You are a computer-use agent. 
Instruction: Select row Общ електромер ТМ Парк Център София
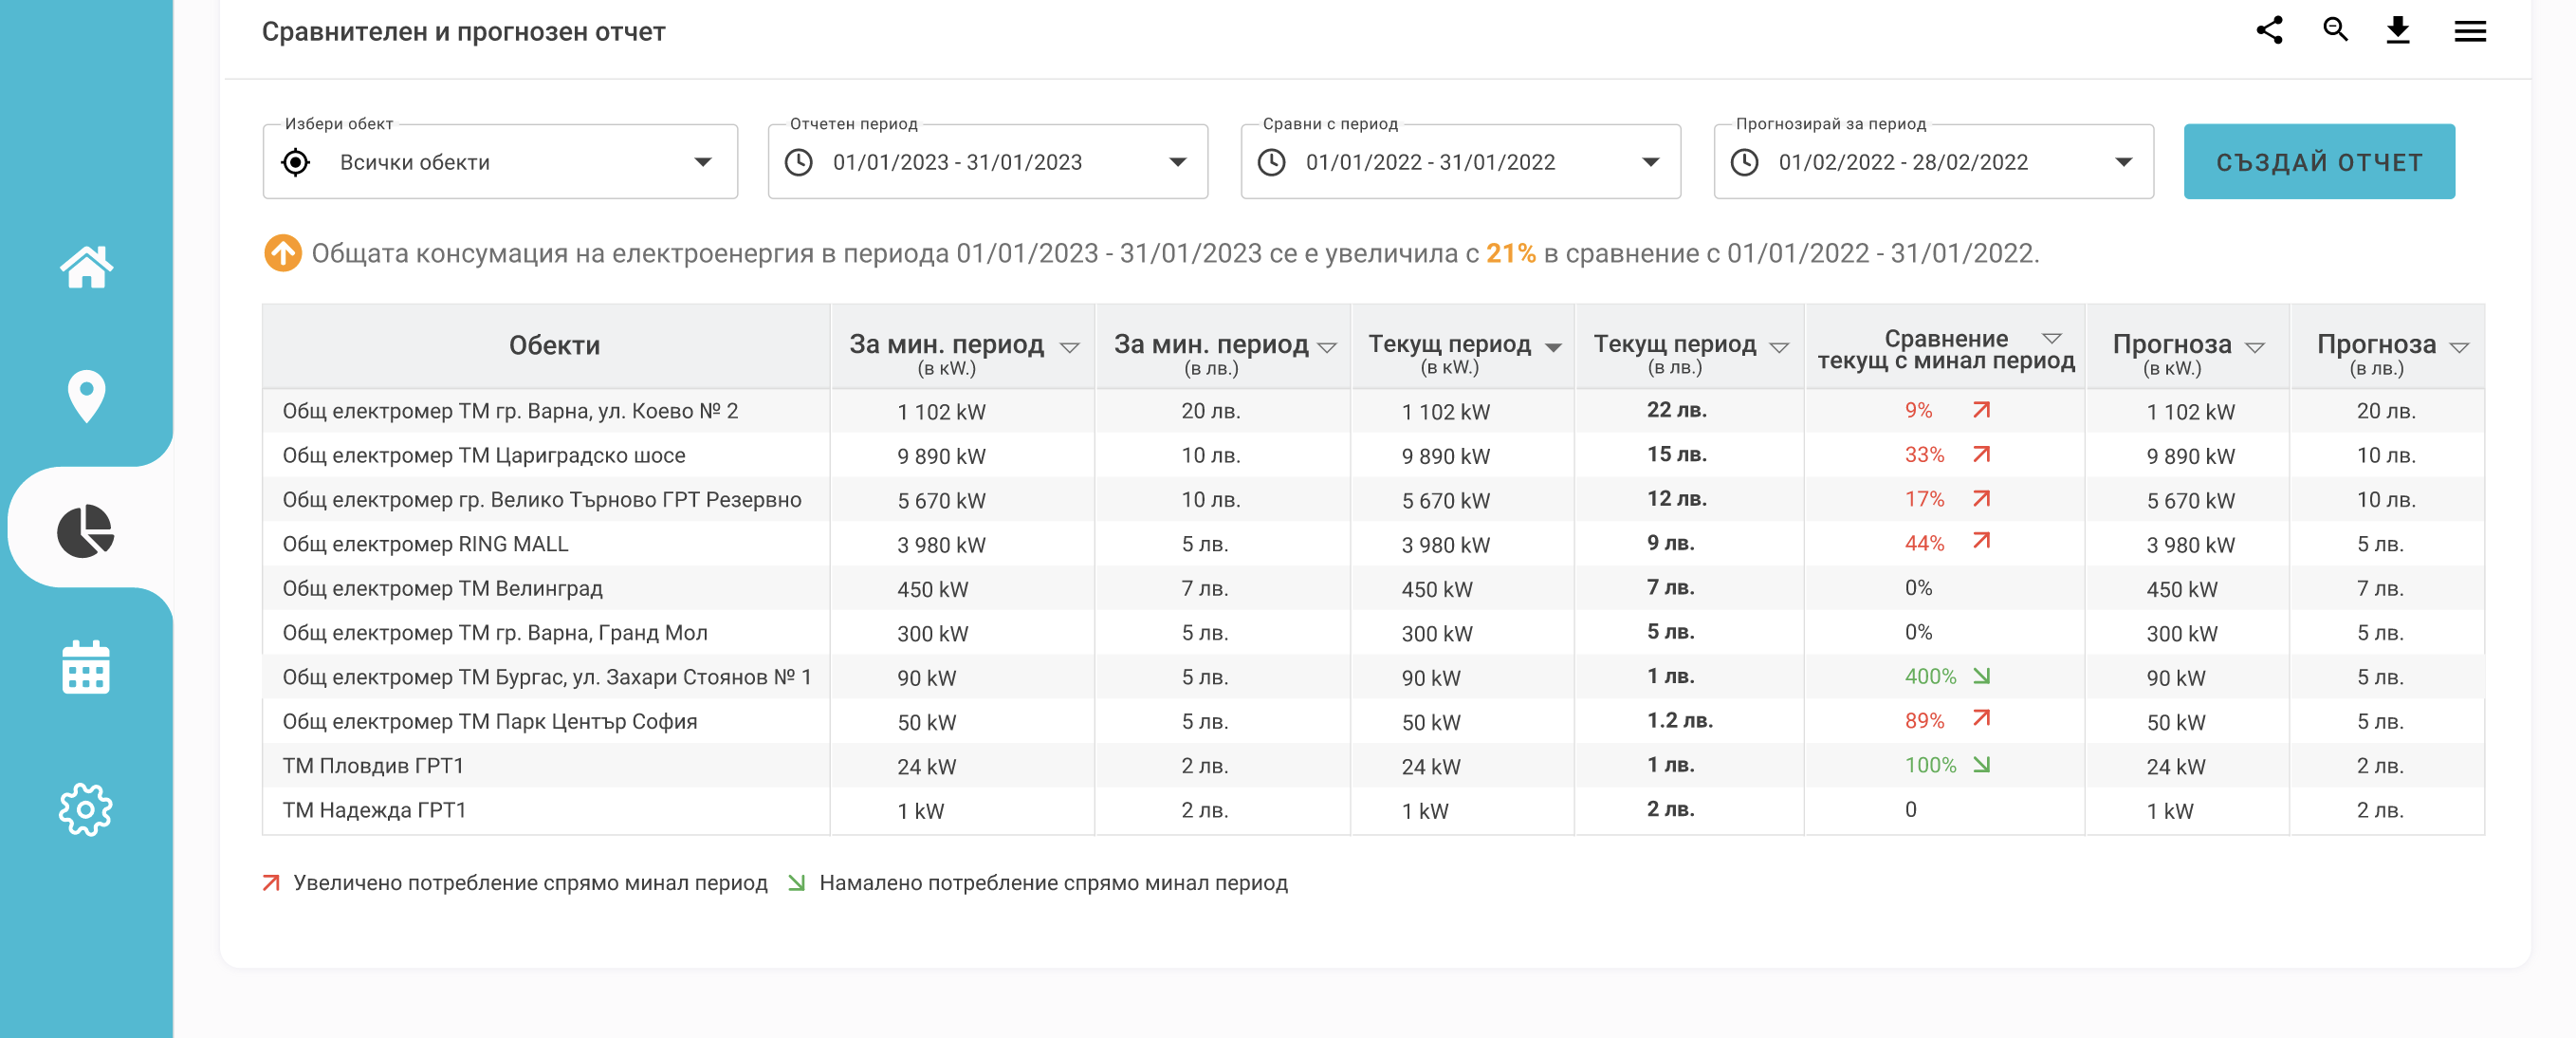[x=1373, y=721]
